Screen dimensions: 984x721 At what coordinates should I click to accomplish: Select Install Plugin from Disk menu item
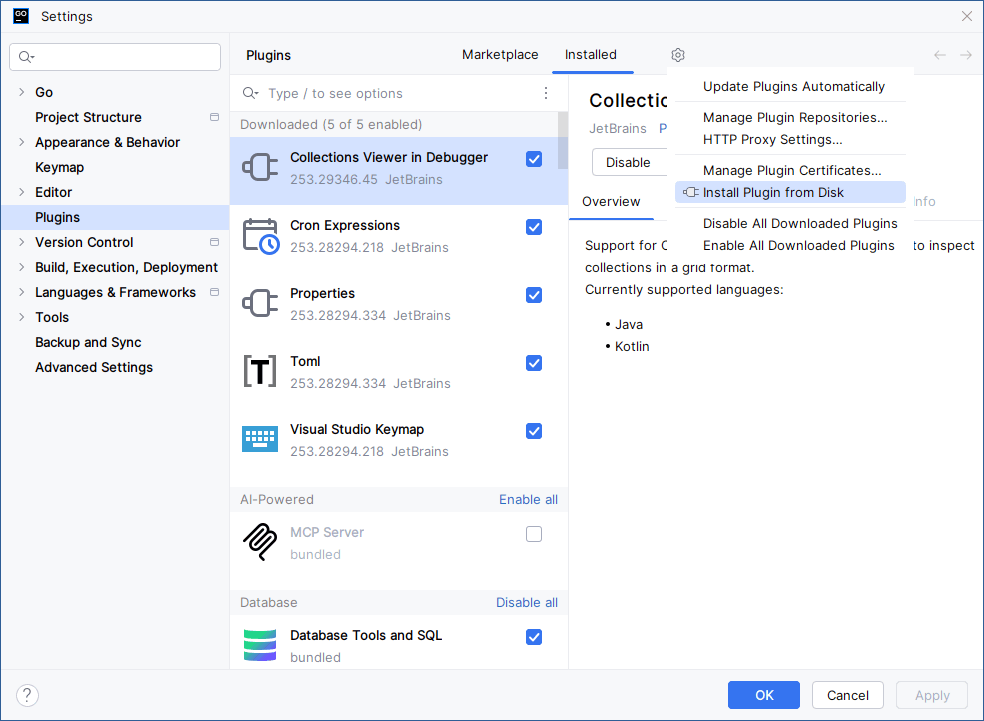point(773,192)
